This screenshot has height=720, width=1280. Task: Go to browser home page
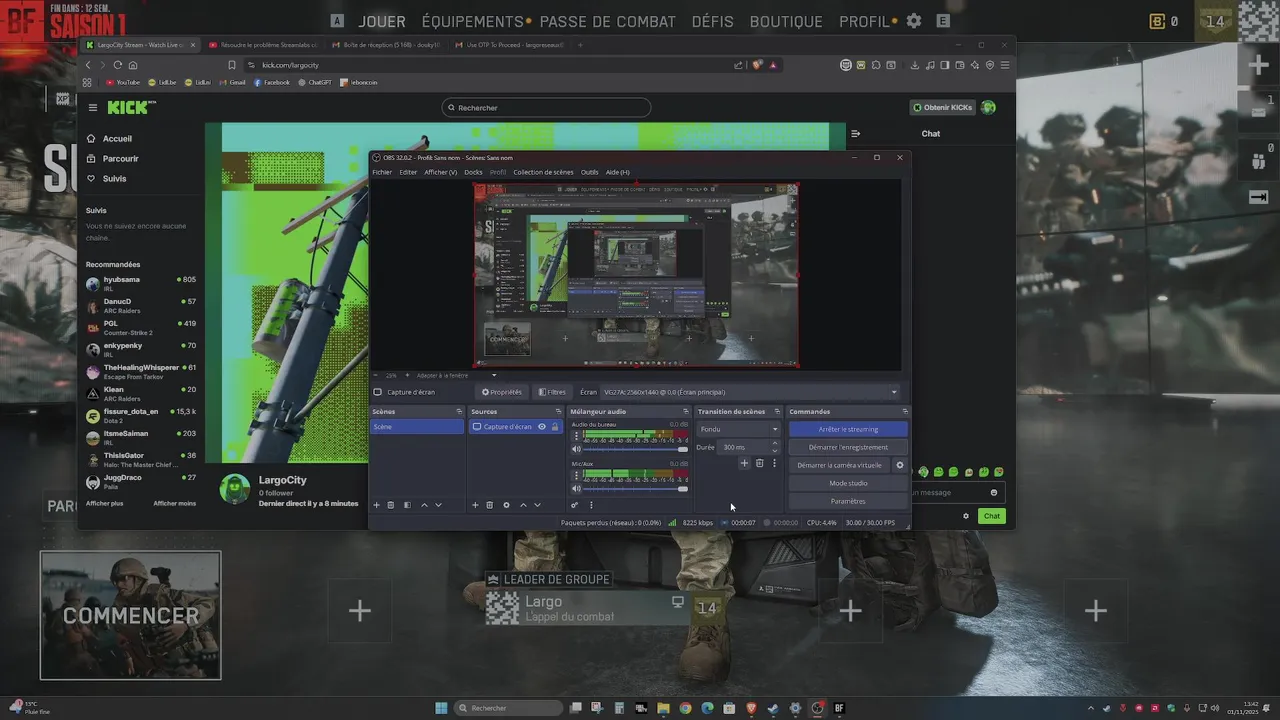click(133, 65)
